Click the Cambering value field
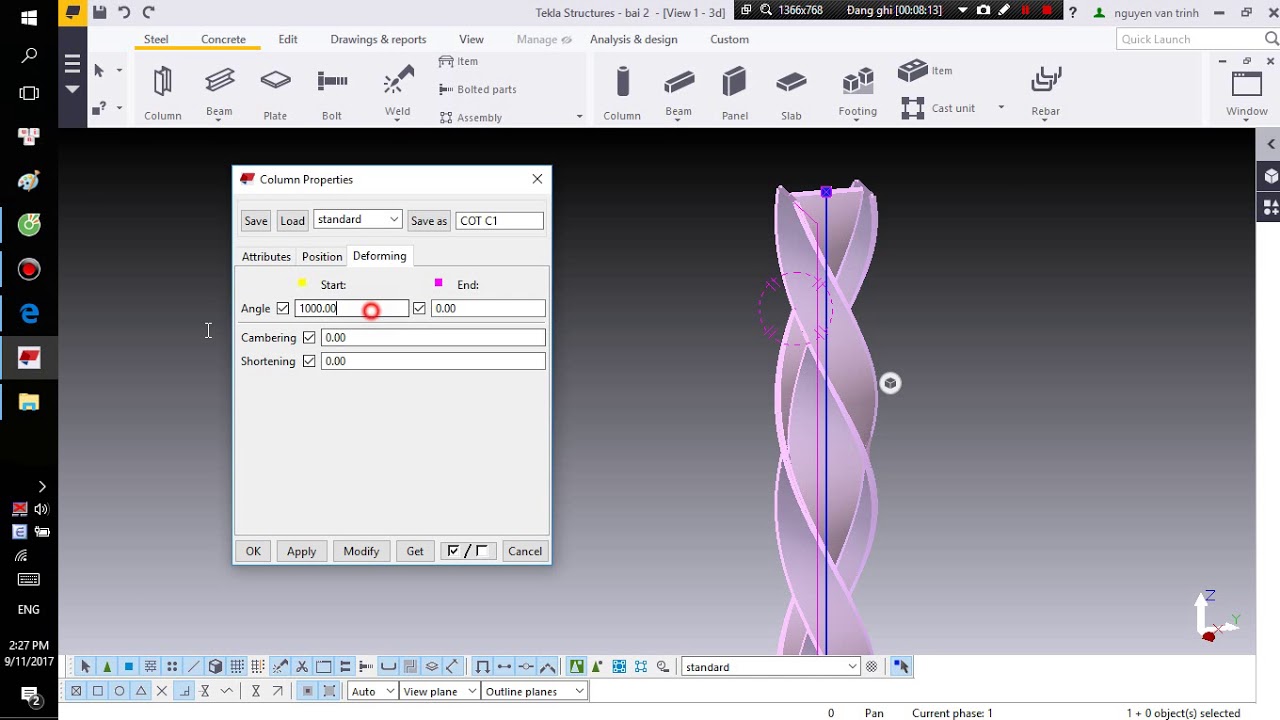Image resolution: width=1280 pixels, height=720 pixels. 433,337
